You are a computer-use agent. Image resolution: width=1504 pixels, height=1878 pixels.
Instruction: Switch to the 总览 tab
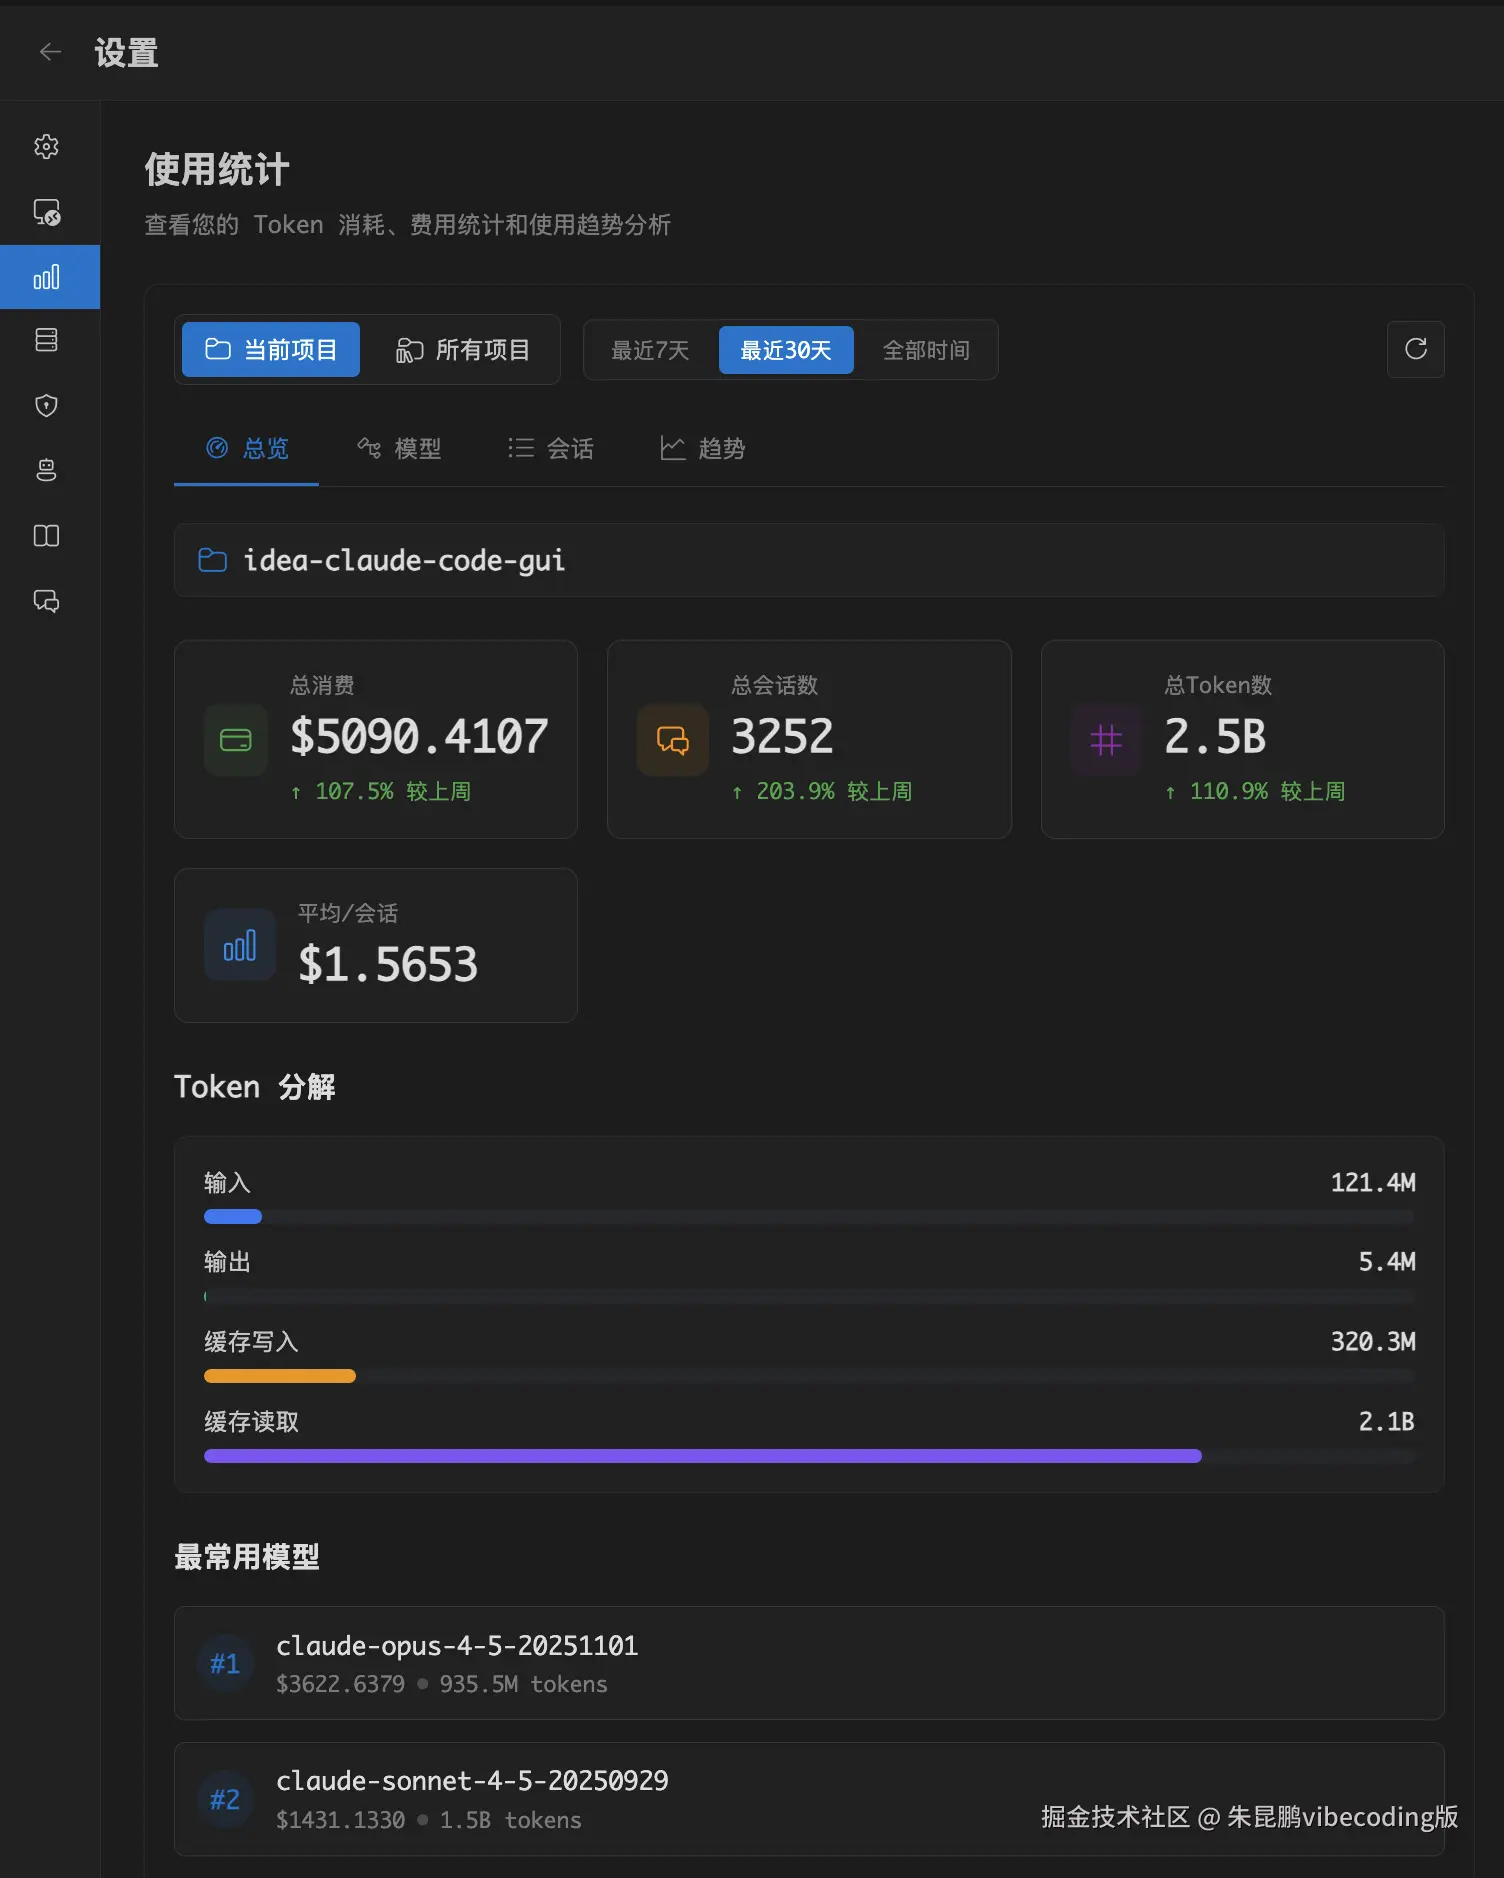point(246,449)
